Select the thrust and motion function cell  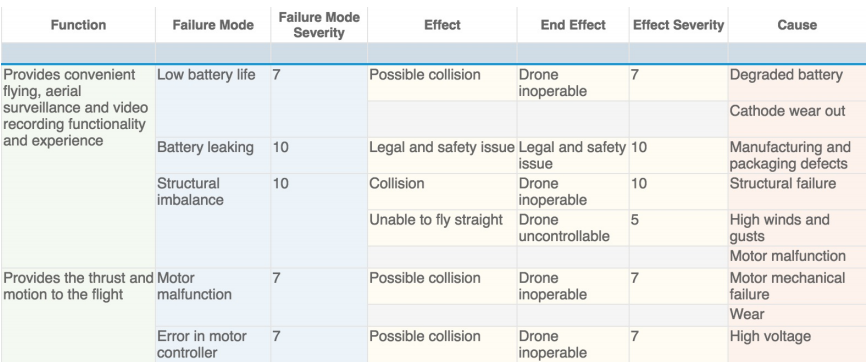coord(78,316)
